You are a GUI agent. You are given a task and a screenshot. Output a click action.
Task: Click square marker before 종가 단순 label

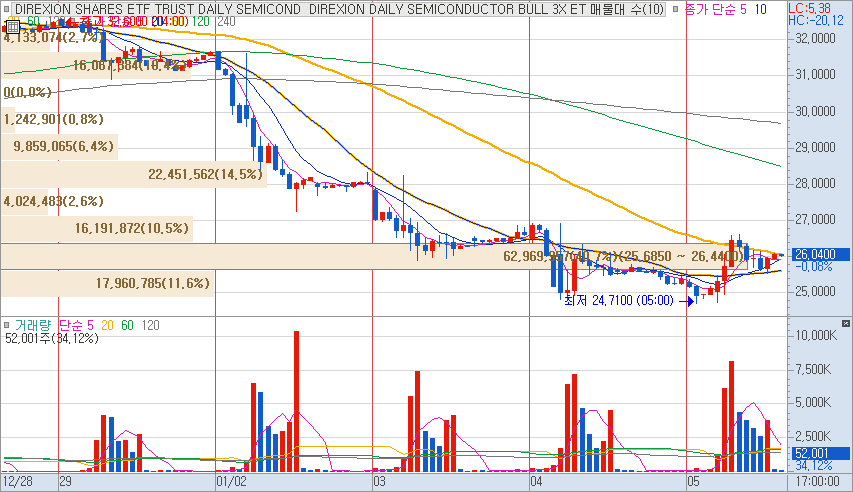(675, 9)
